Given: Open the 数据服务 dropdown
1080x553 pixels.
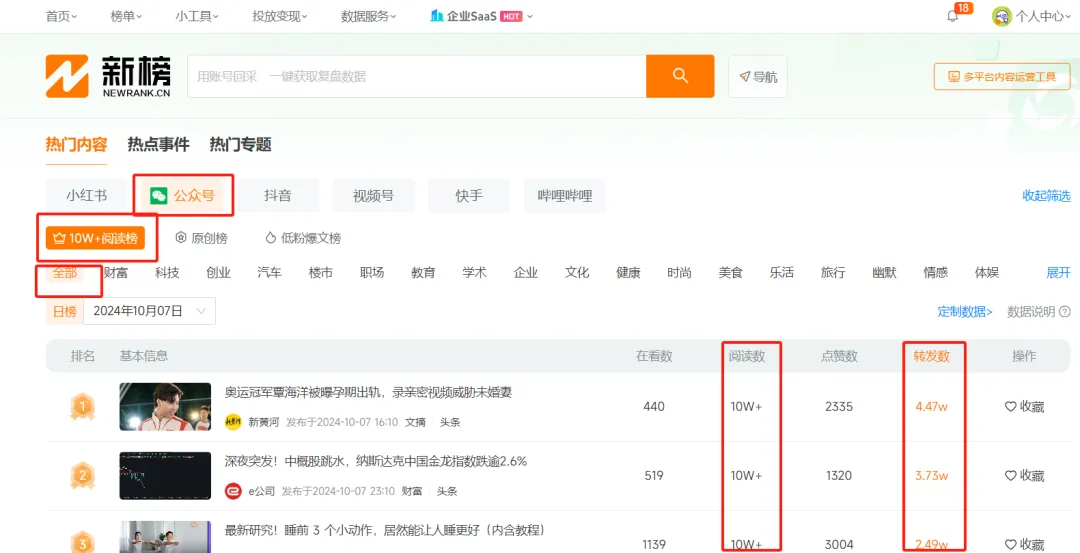Looking at the screenshot, I should click(368, 17).
